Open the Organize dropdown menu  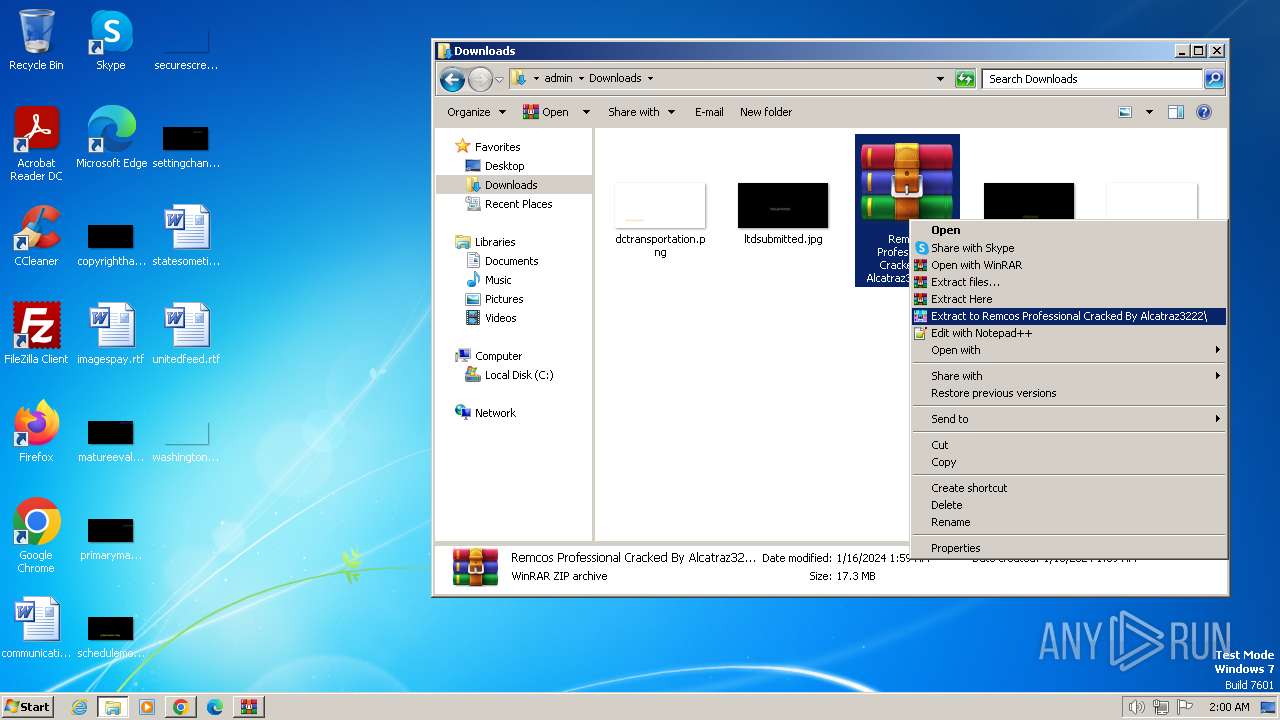click(x=476, y=112)
